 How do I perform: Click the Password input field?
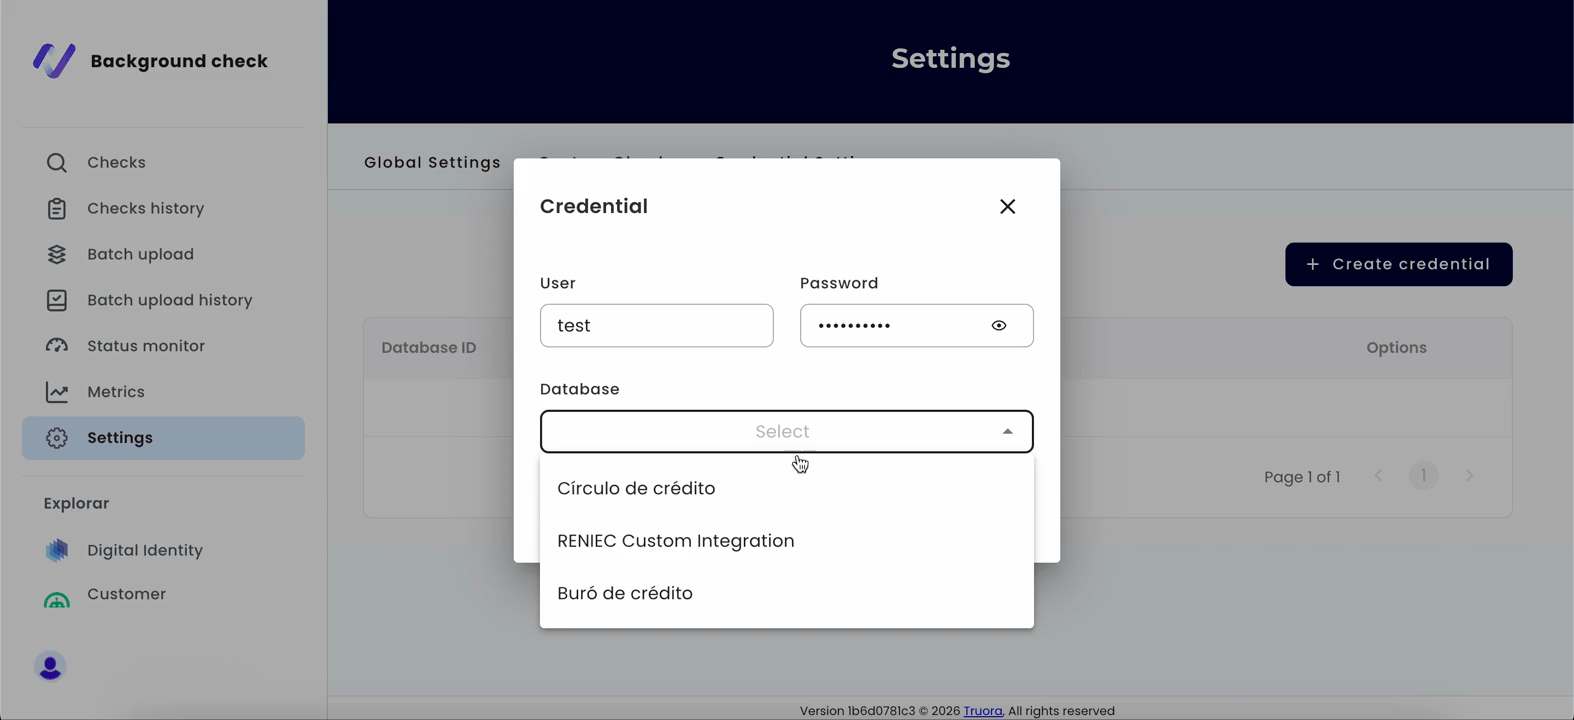(916, 326)
